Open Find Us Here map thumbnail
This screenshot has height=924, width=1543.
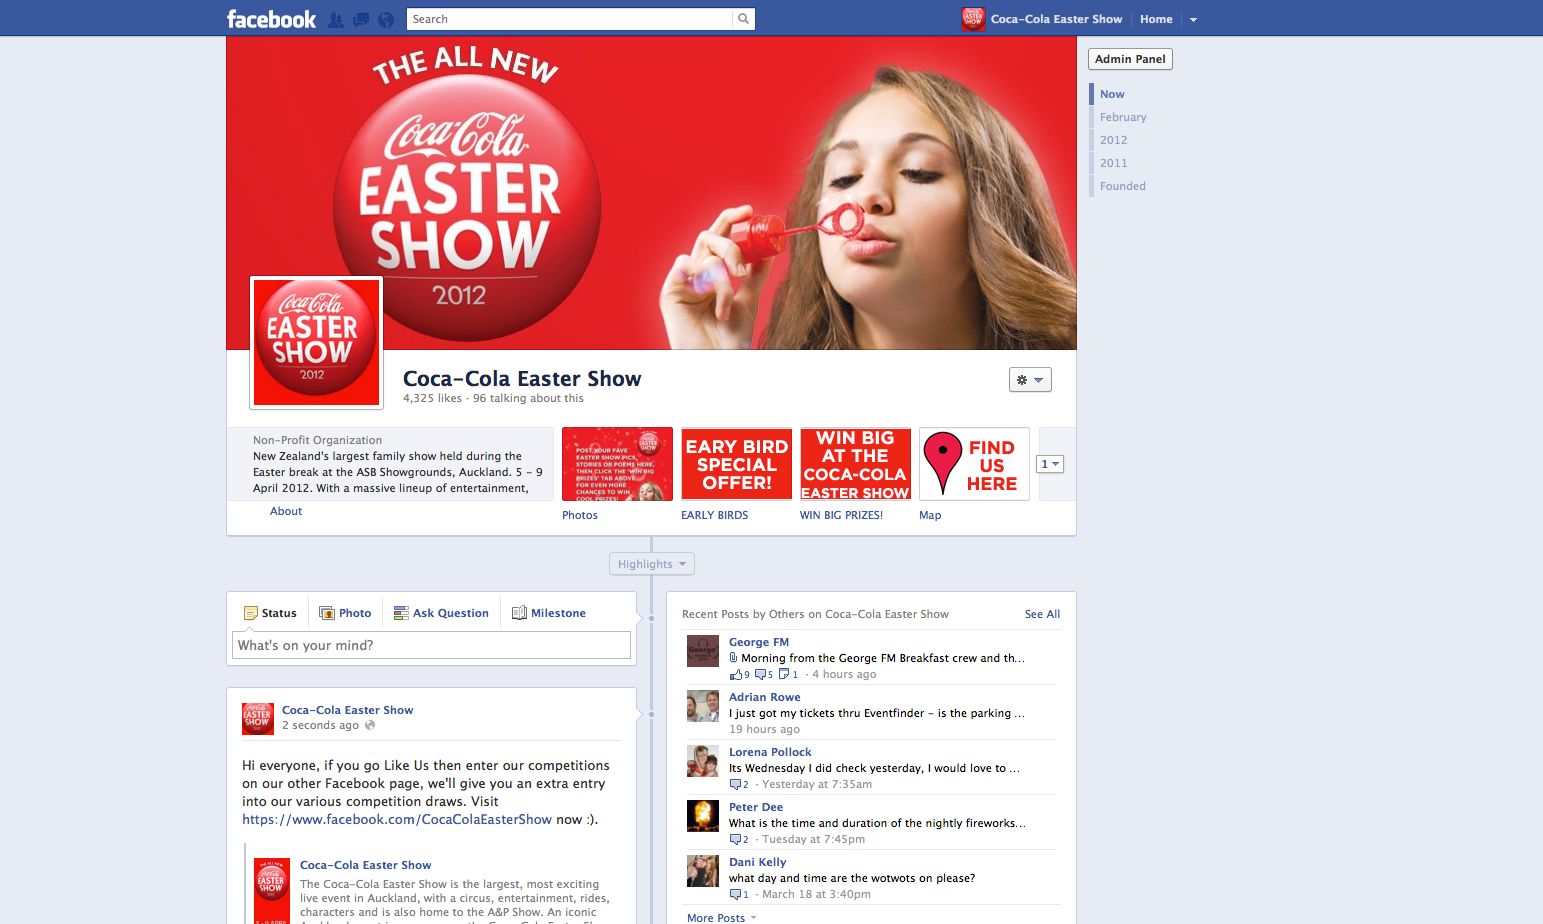(x=974, y=464)
